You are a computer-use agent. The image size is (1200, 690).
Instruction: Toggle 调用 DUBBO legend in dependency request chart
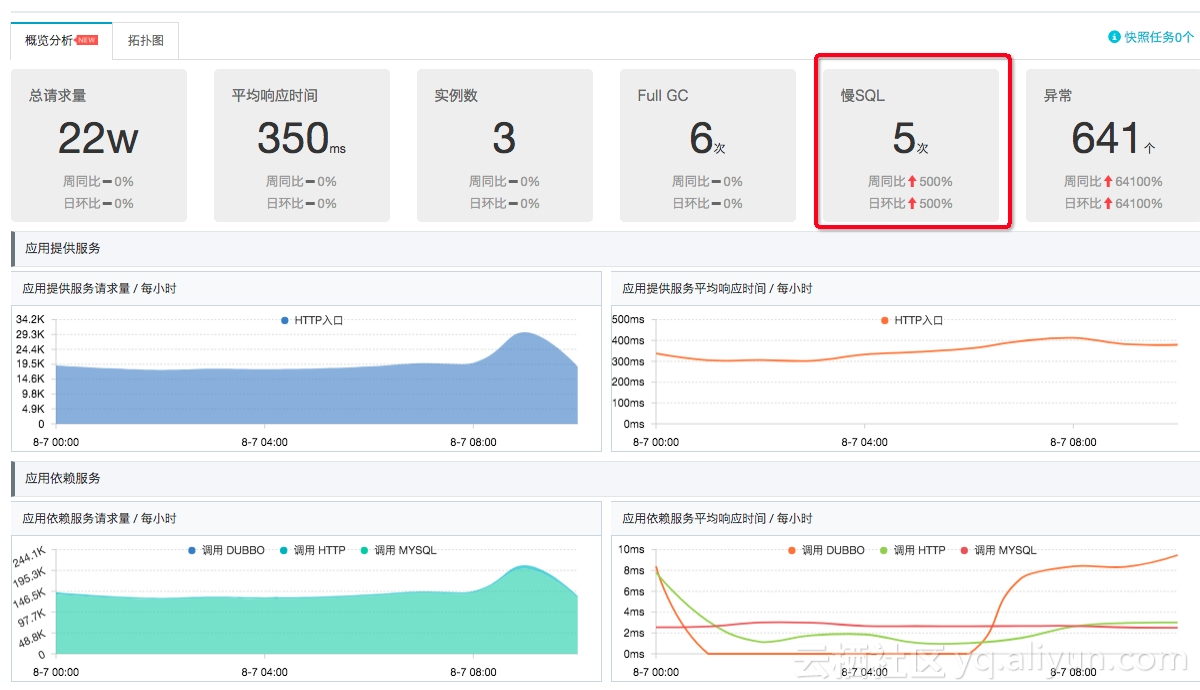pyautogui.click(x=226, y=550)
